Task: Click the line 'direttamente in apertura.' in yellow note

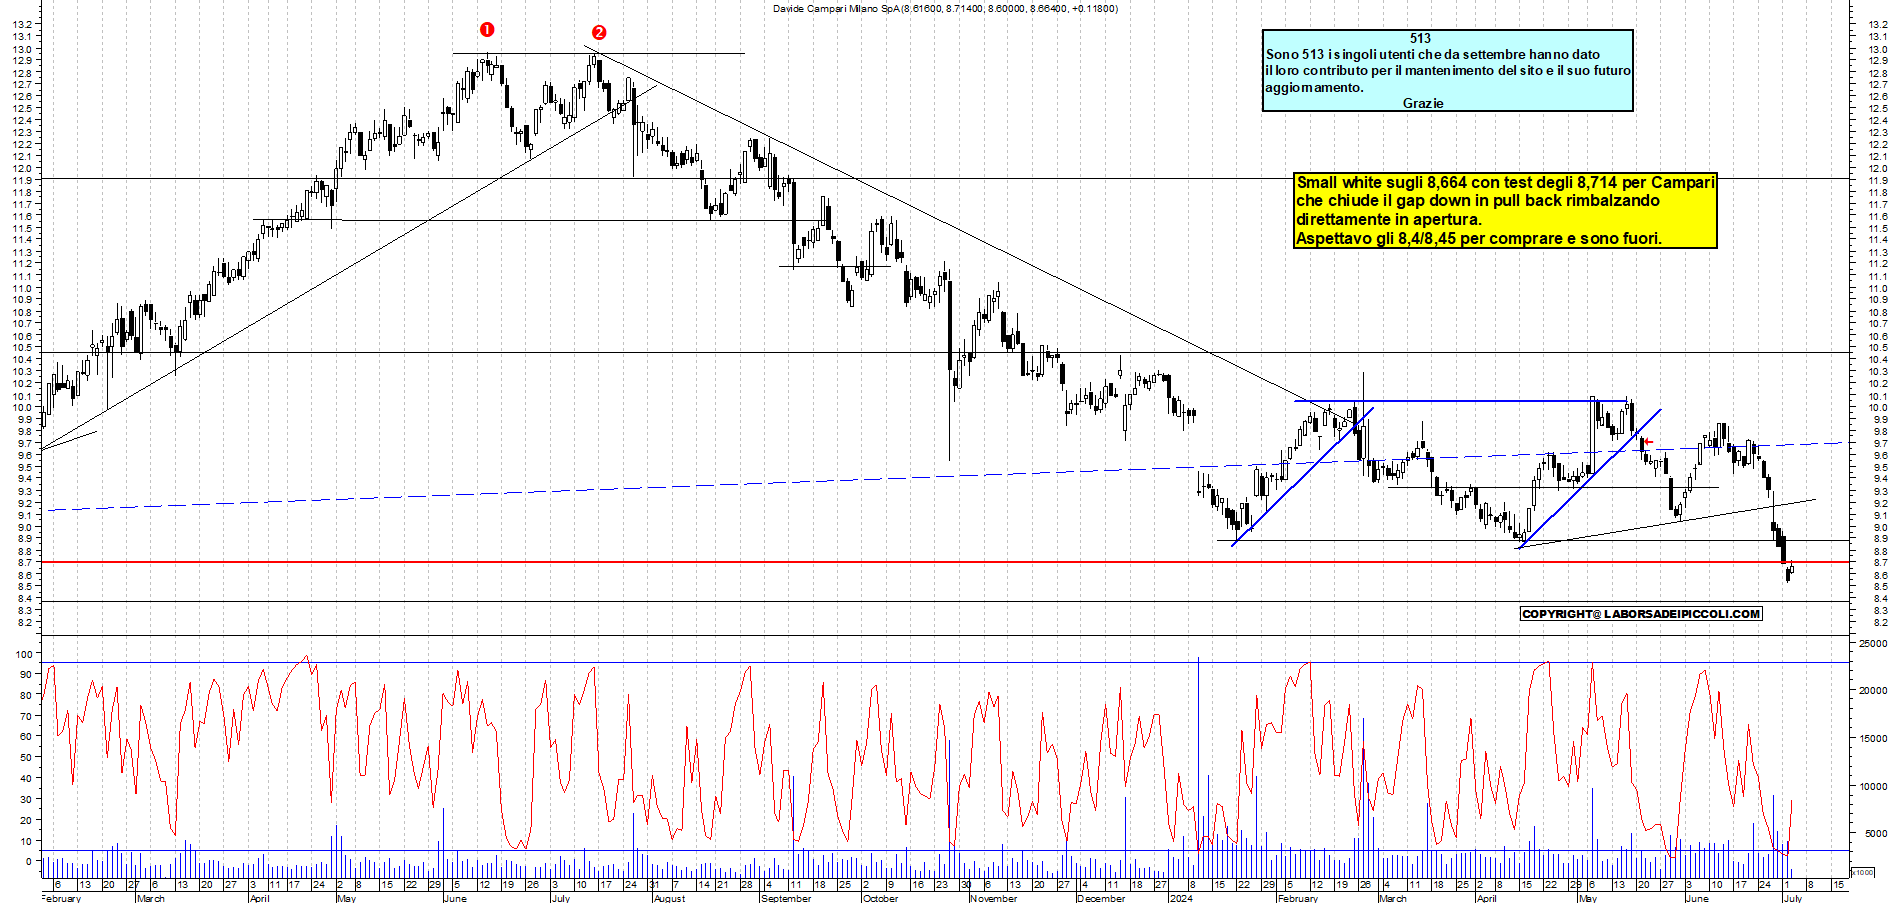Action: tap(1389, 219)
